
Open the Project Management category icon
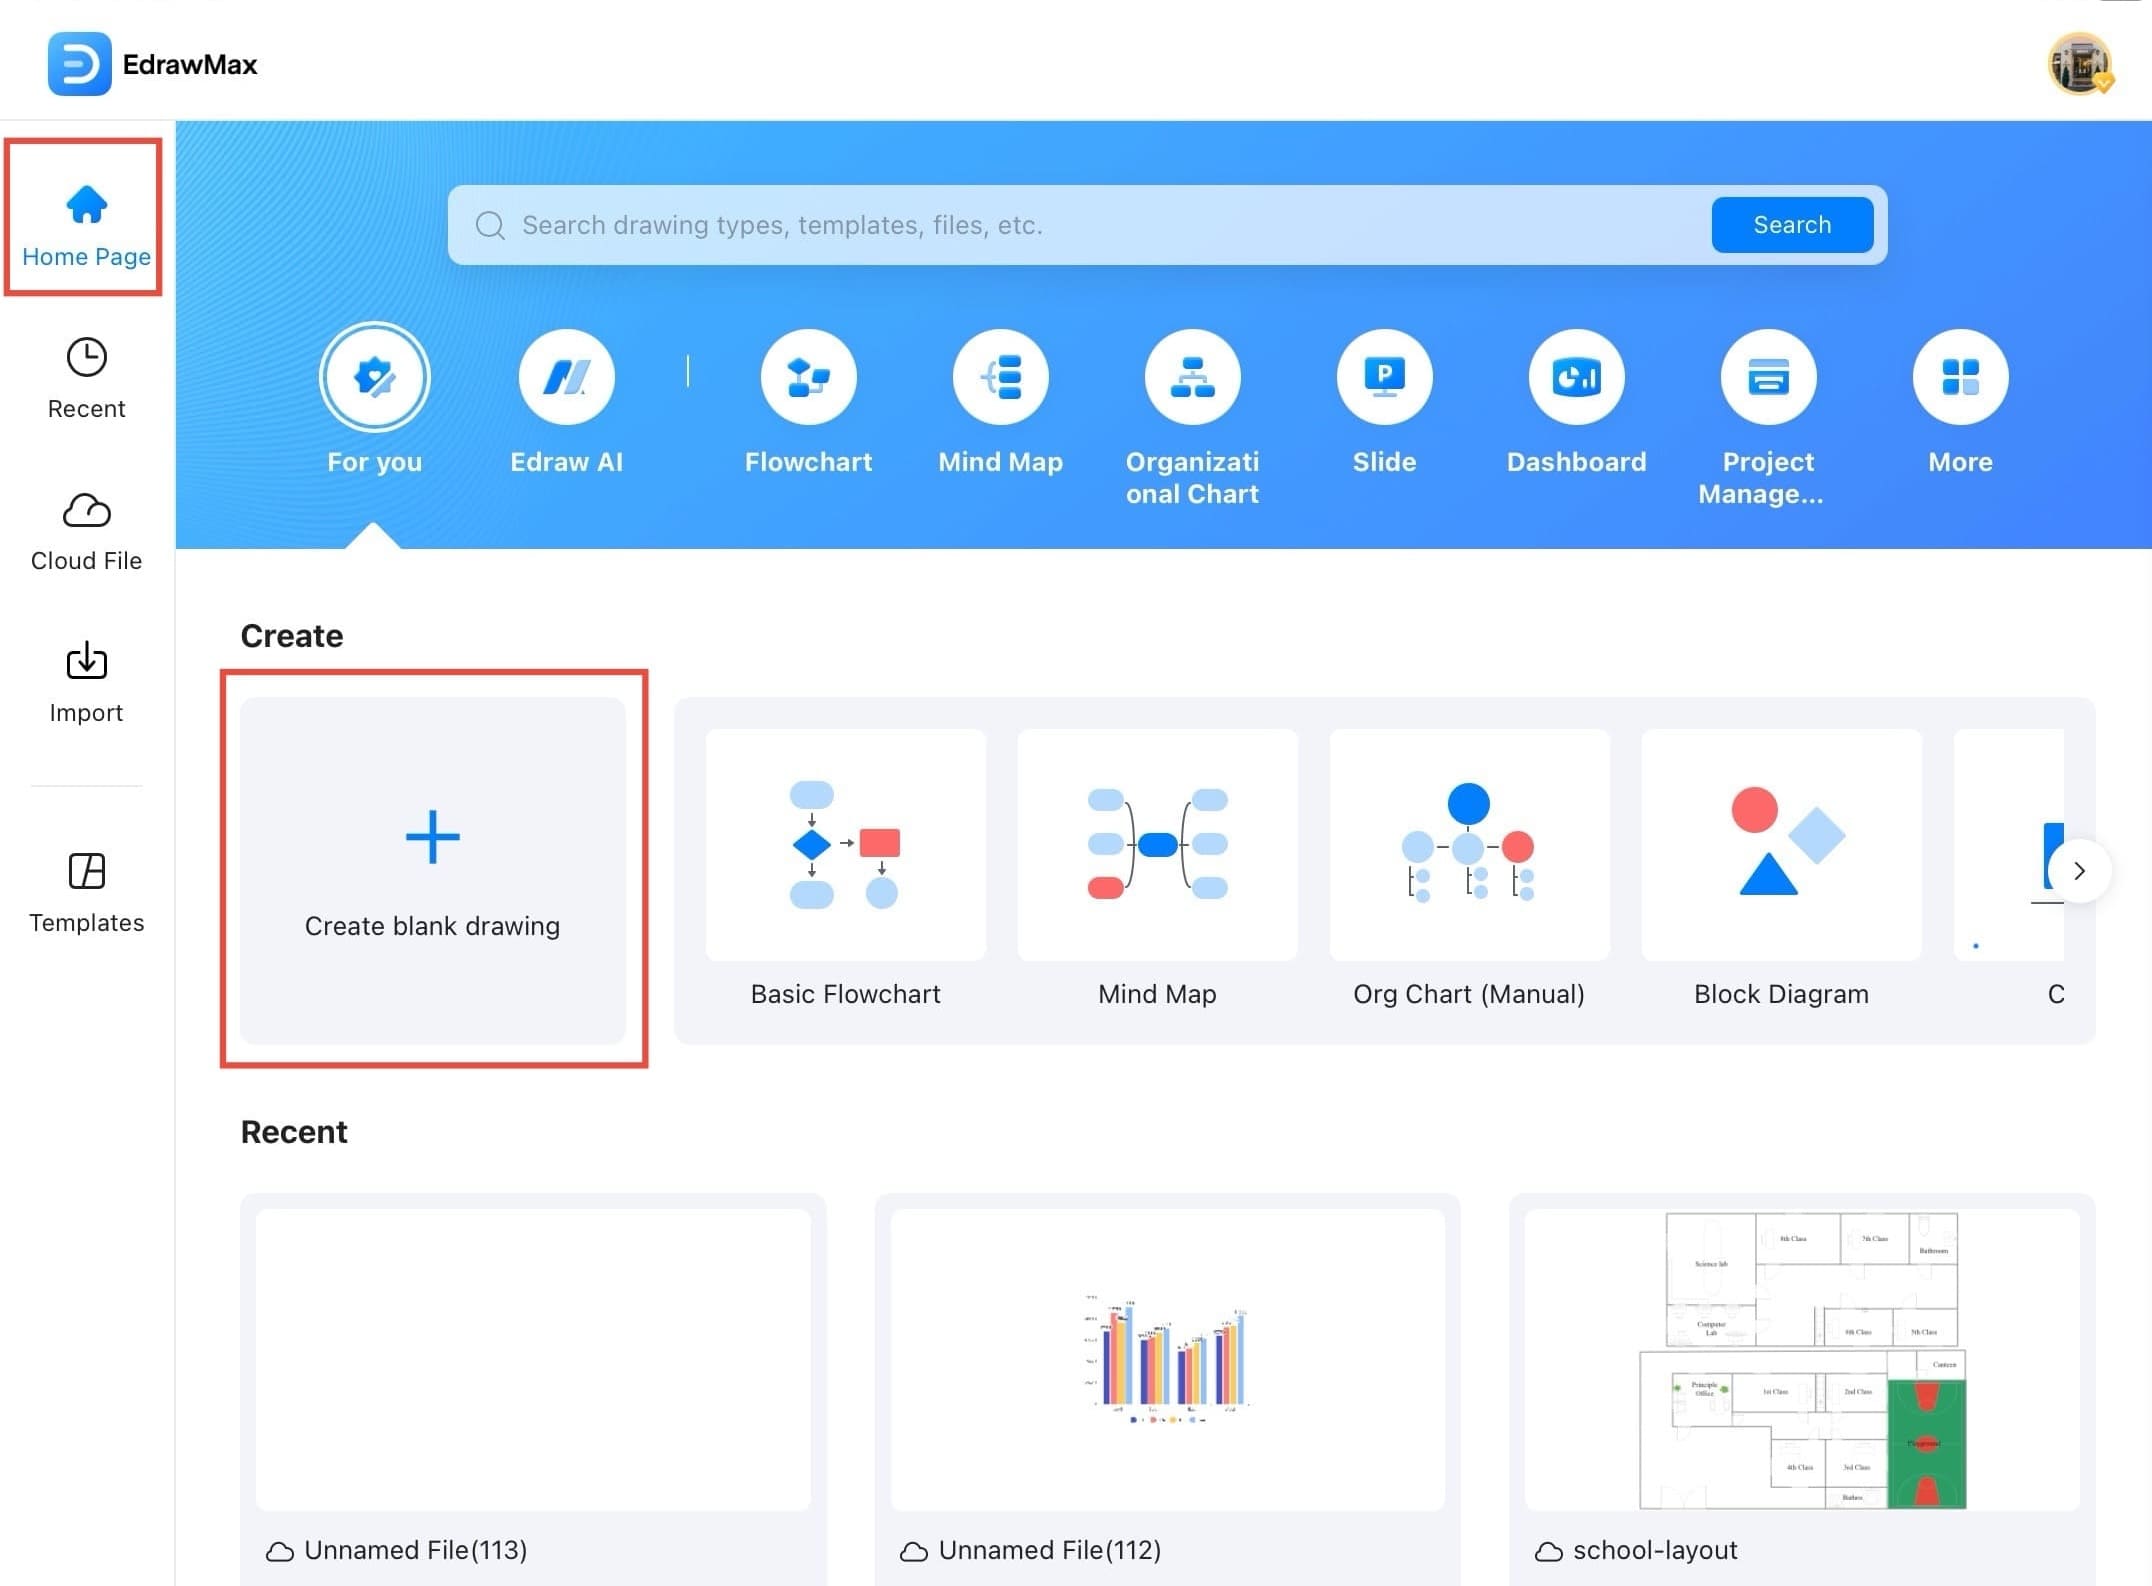point(1768,377)
